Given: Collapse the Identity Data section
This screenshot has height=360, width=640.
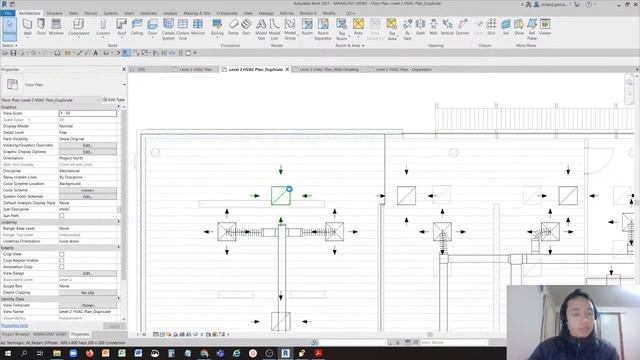Looking at the screenshot, I should tap(119, 299).
